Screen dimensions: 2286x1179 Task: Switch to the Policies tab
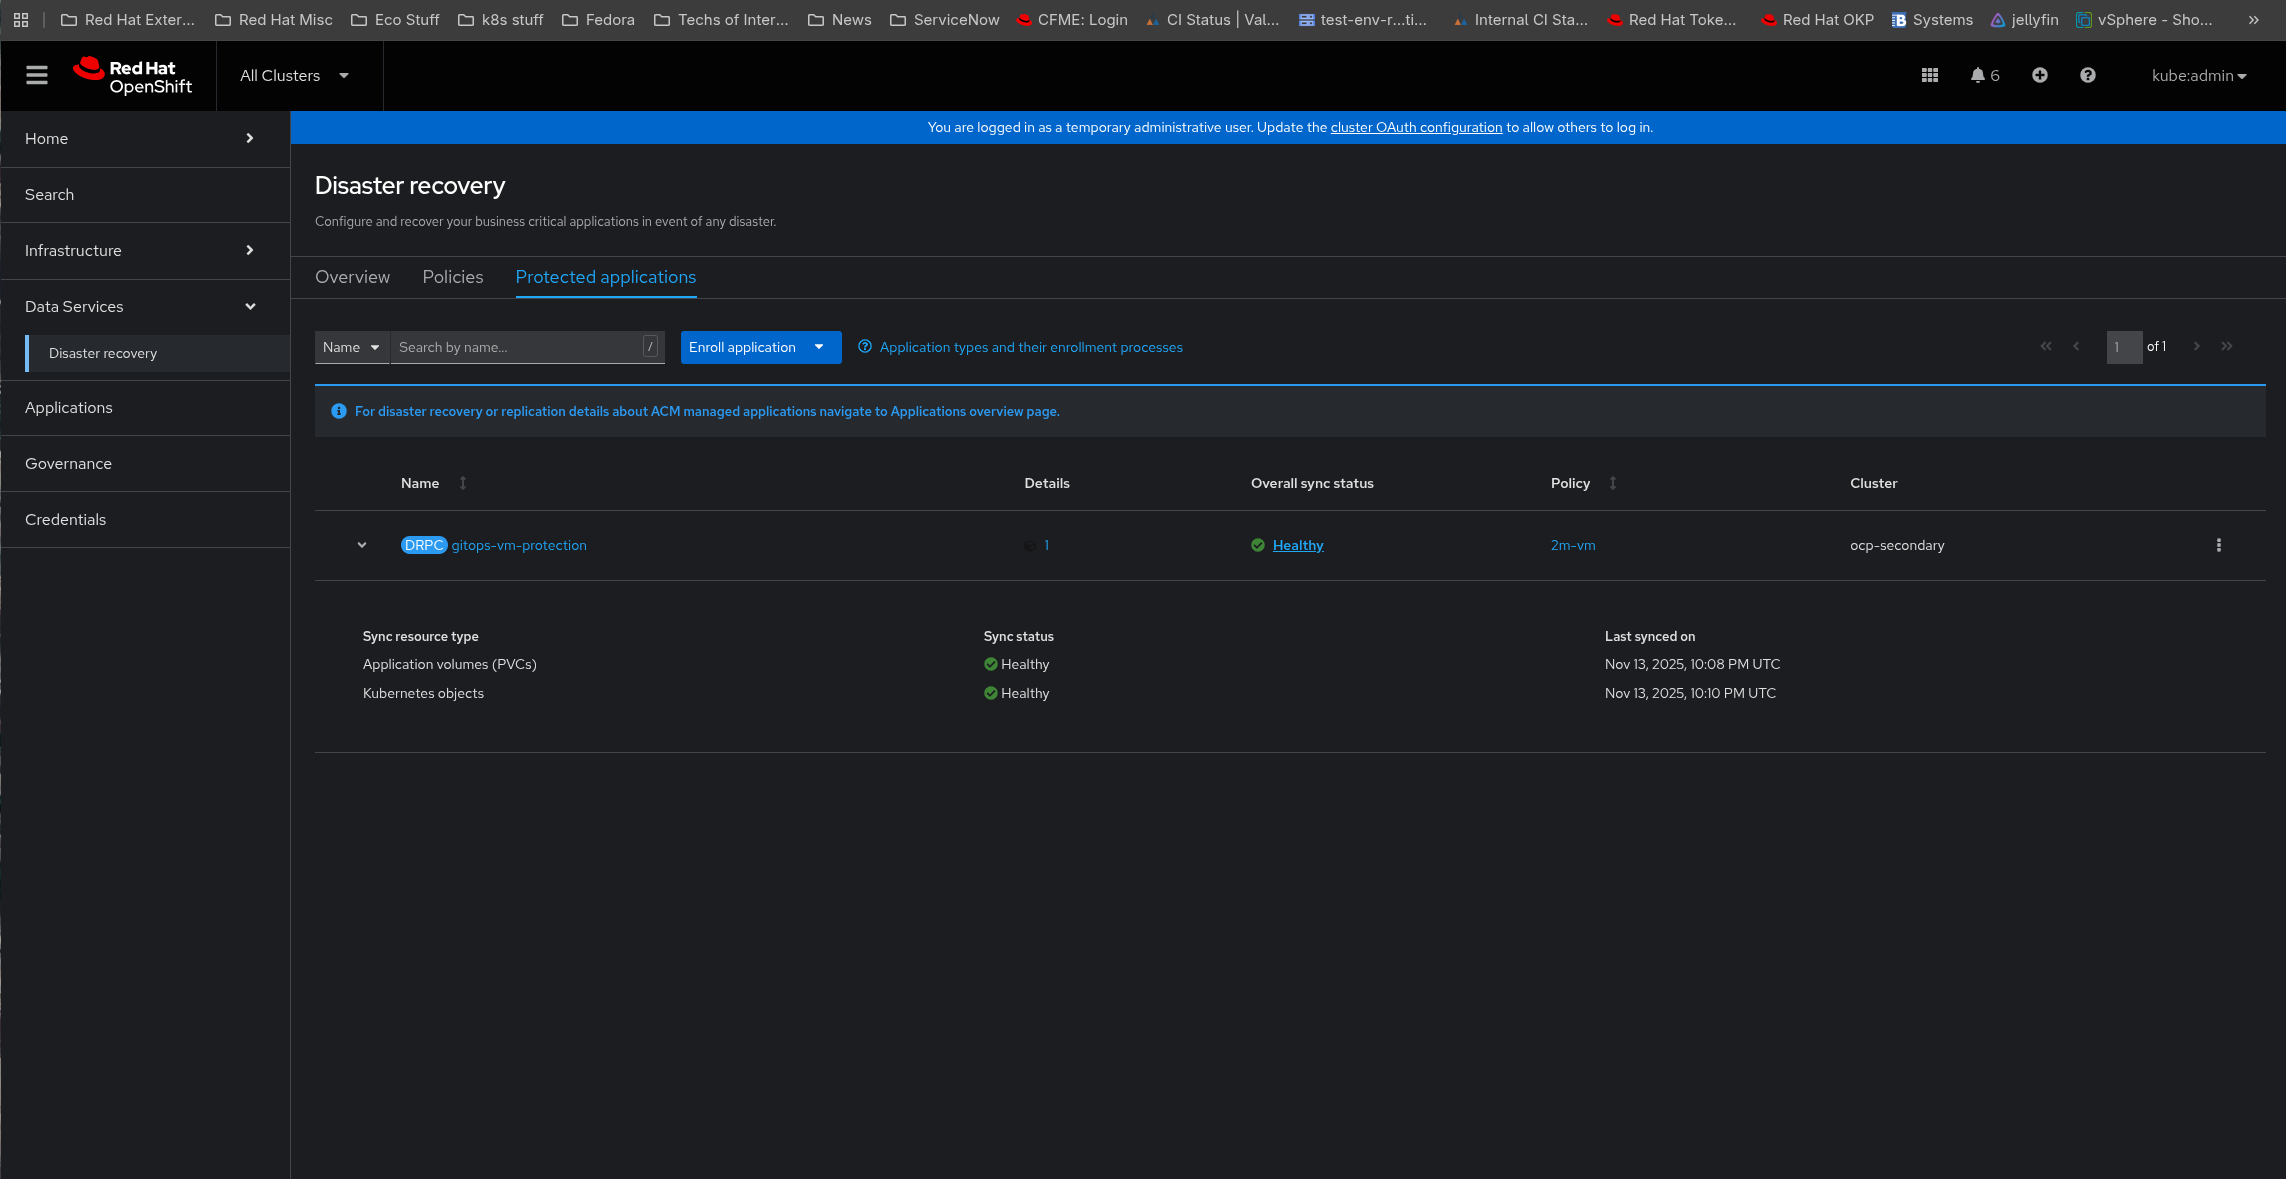tap(453, 277)
